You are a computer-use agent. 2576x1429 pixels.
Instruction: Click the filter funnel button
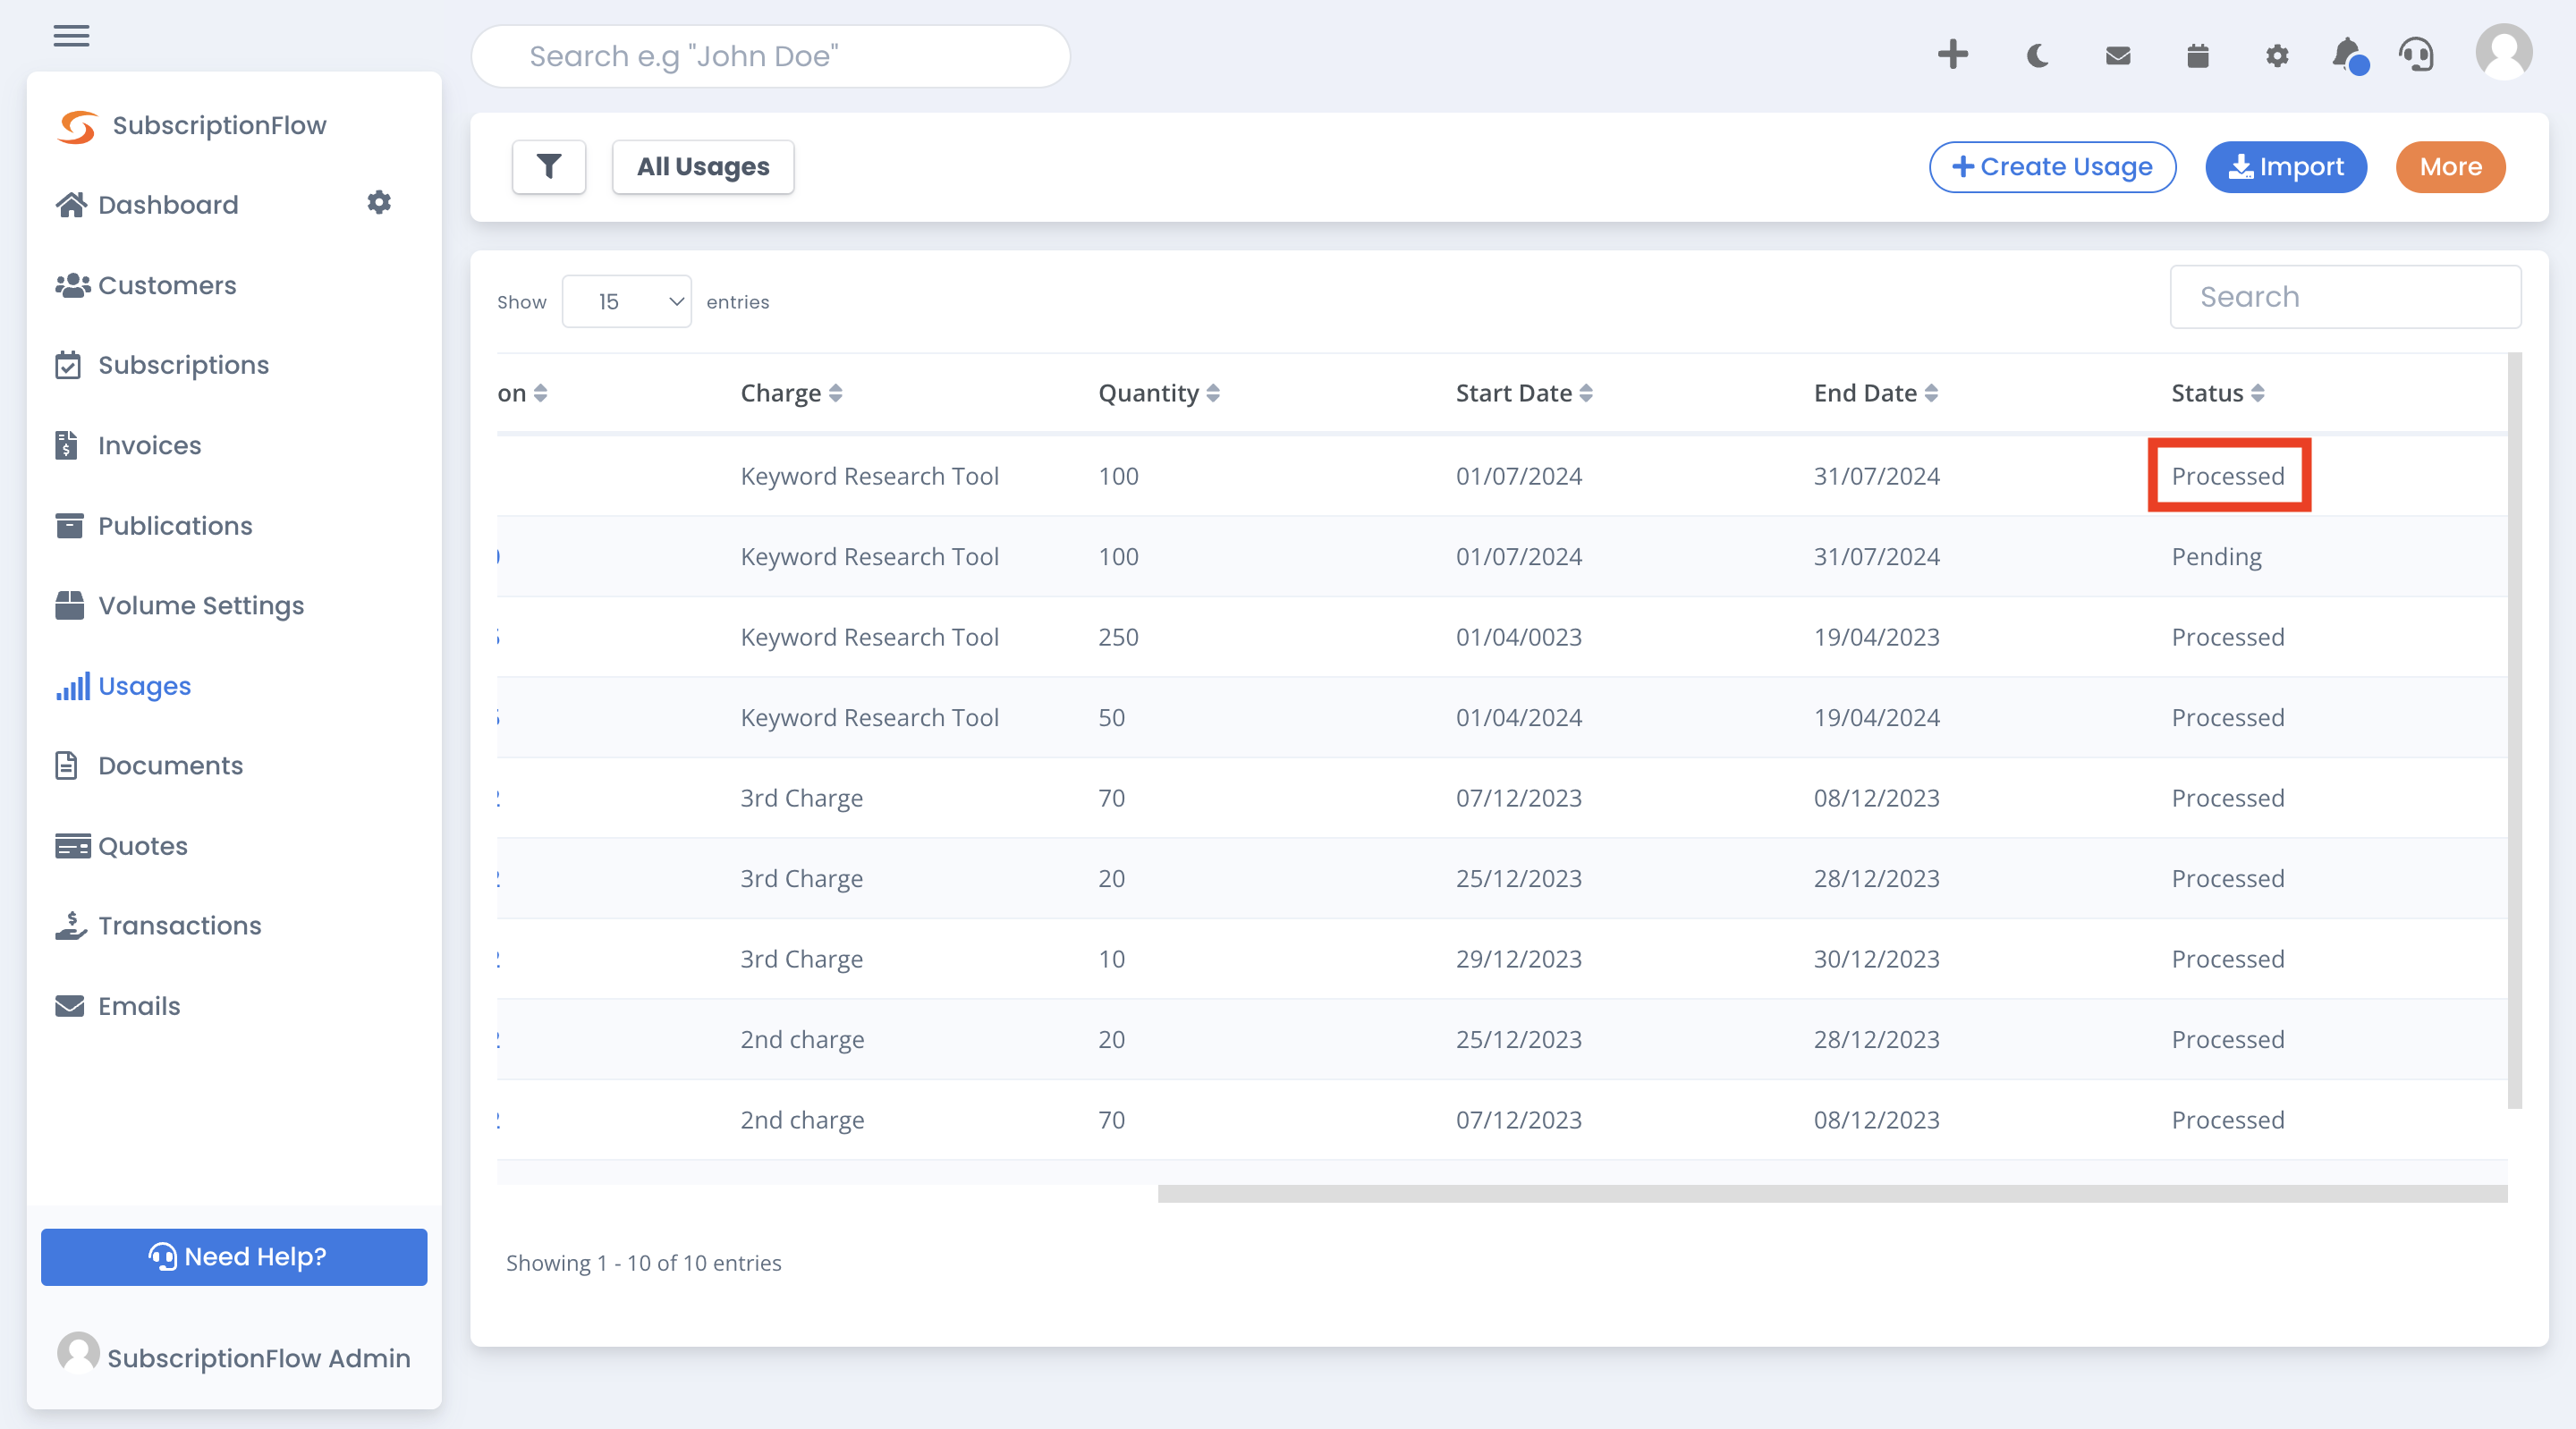coord(549,166)
